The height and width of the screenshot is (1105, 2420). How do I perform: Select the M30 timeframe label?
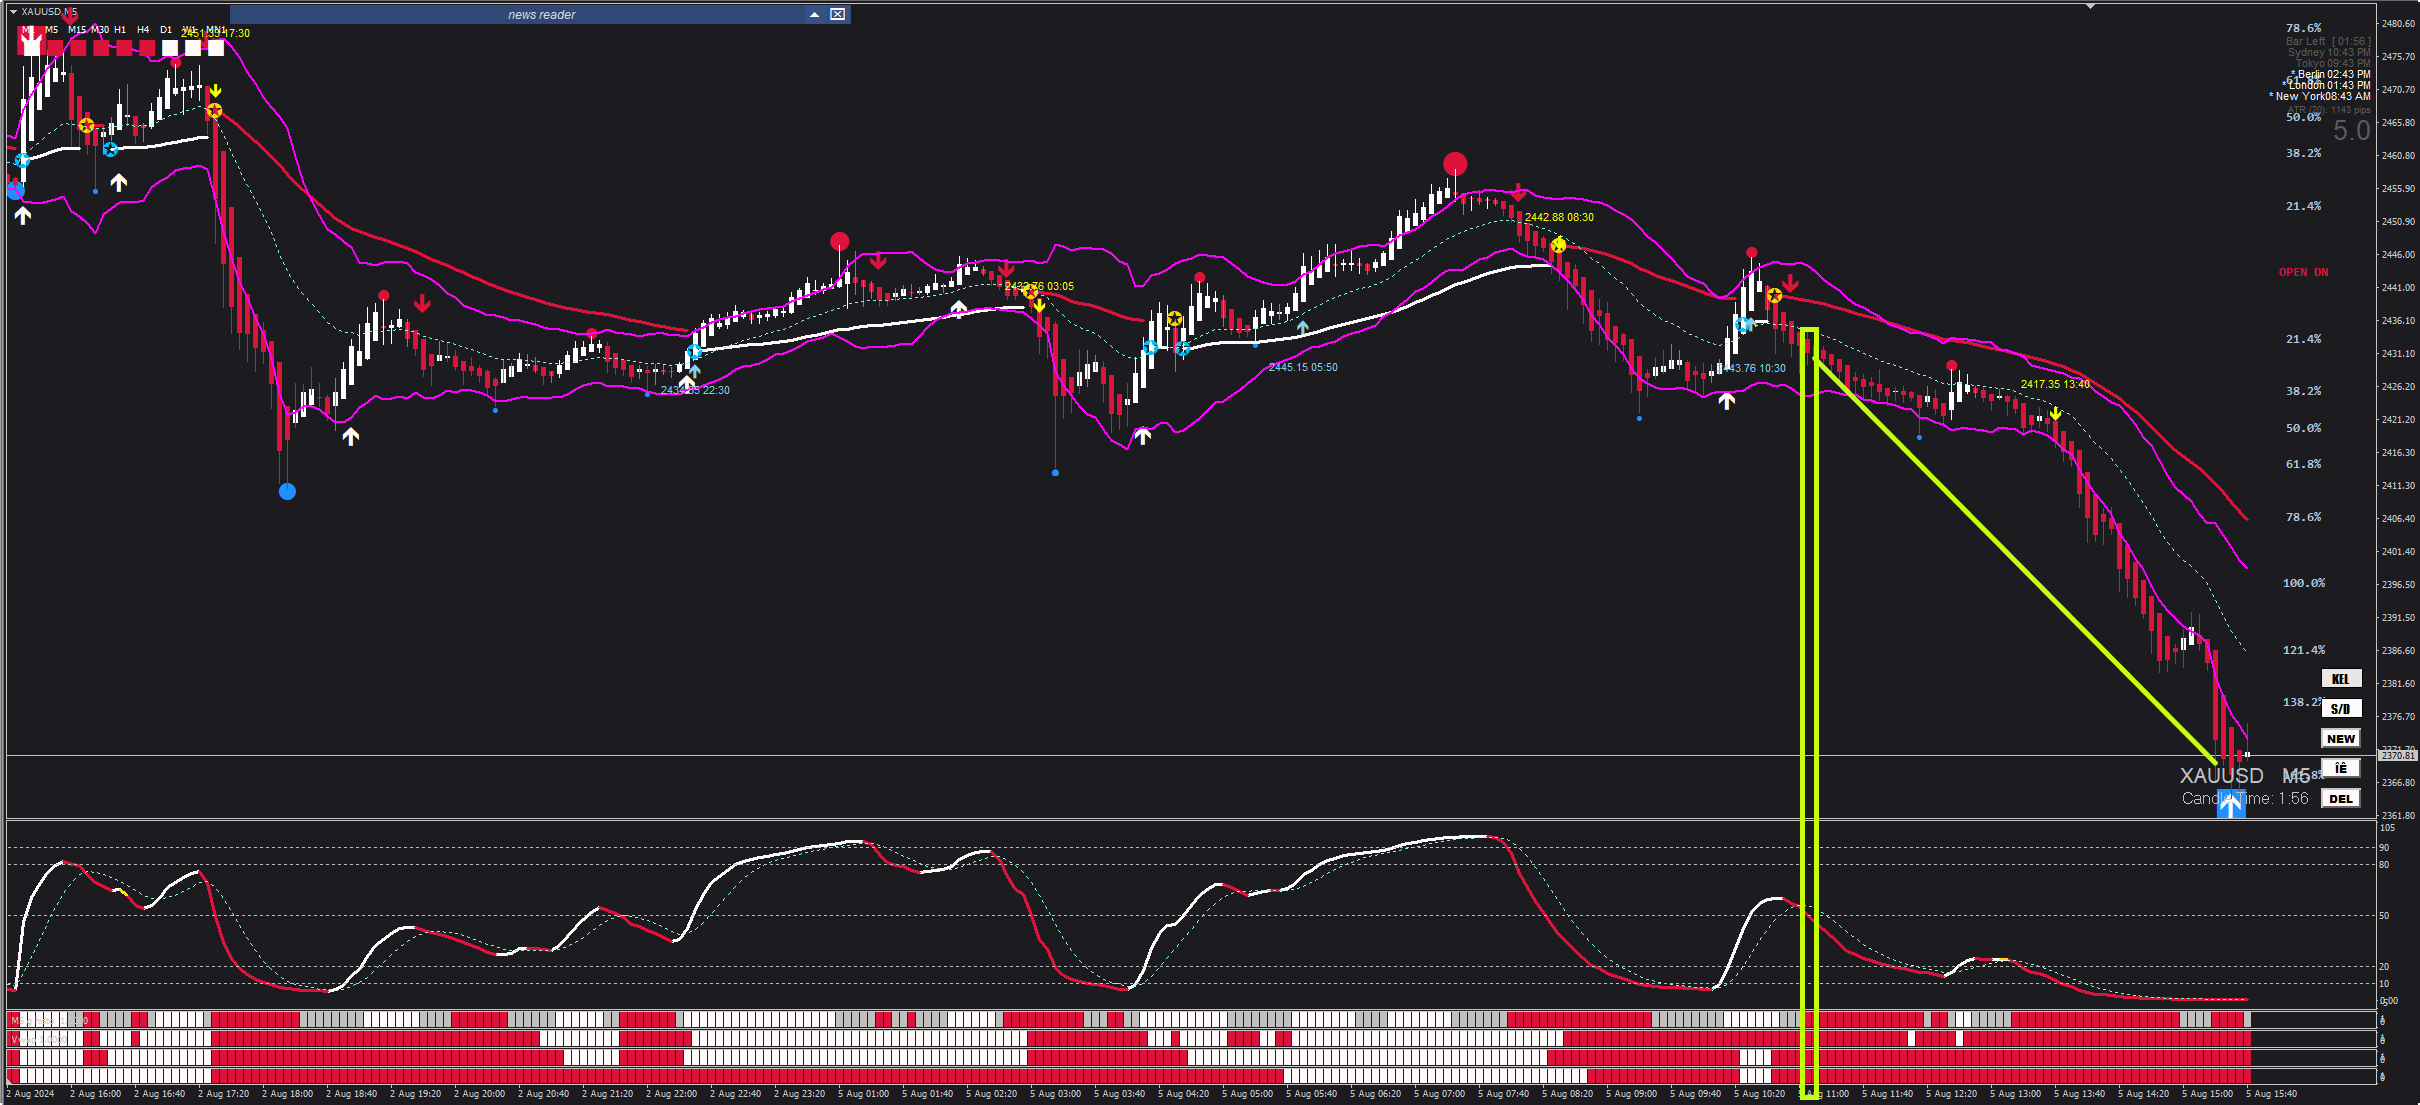tap(100, 30)
